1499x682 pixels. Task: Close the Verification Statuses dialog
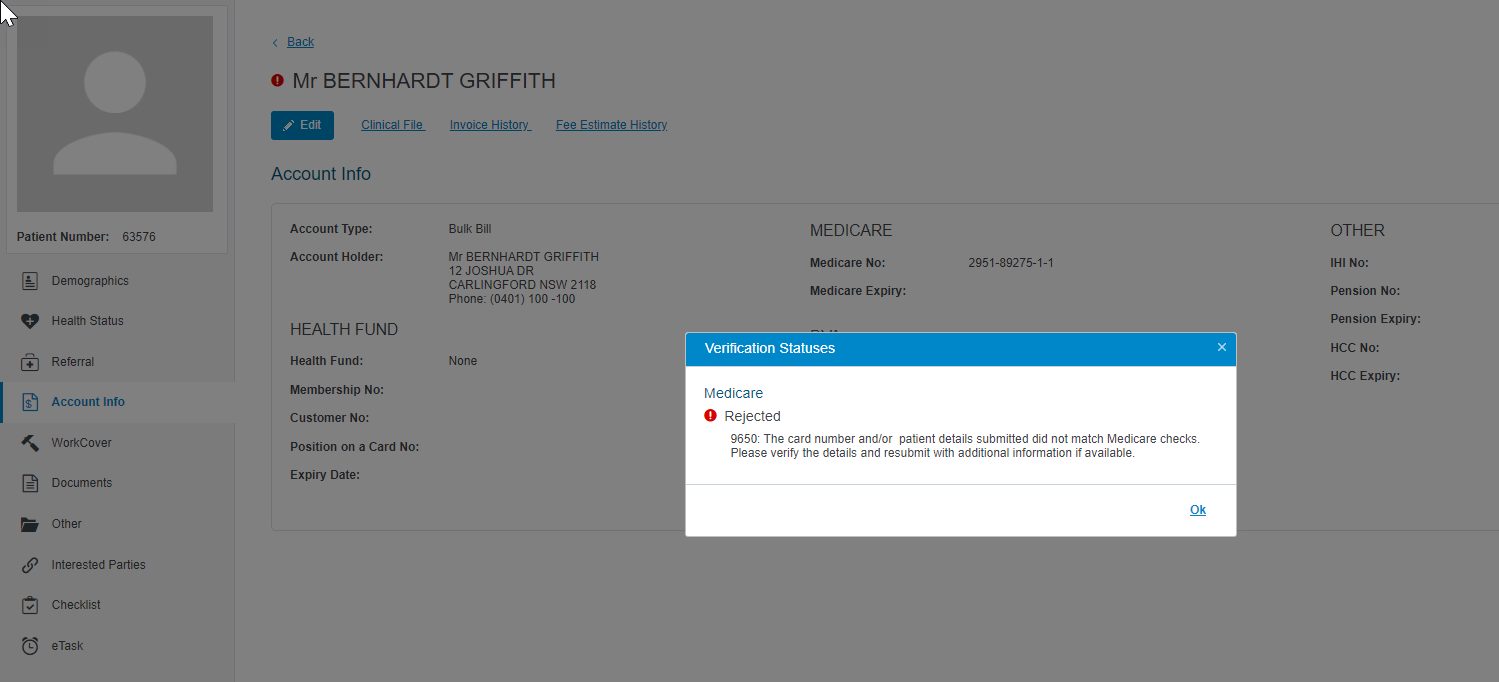click(1221, 347)
